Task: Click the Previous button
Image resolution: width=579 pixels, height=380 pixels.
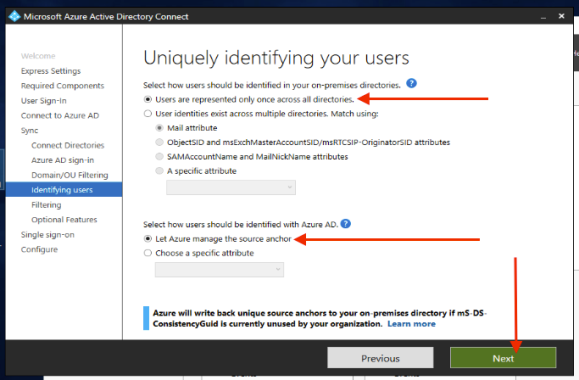Action: (x=380, y=358)
